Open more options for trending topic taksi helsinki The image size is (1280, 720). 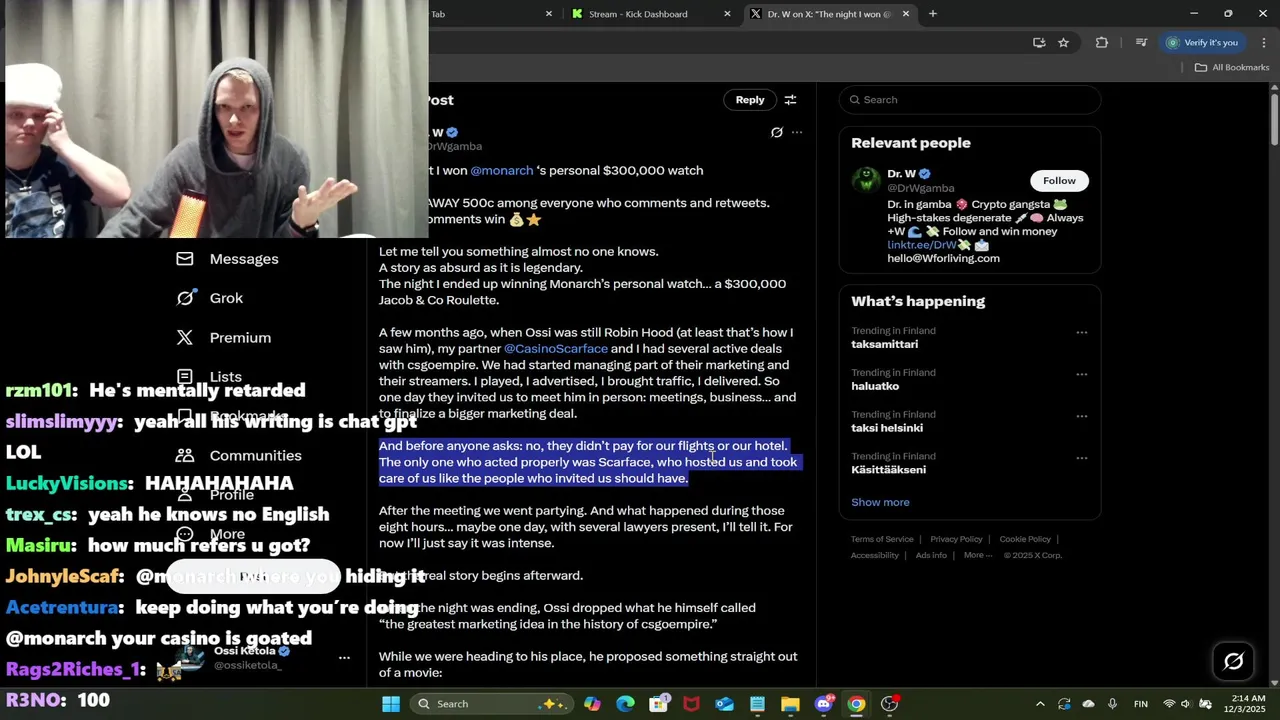(1082, 416)
